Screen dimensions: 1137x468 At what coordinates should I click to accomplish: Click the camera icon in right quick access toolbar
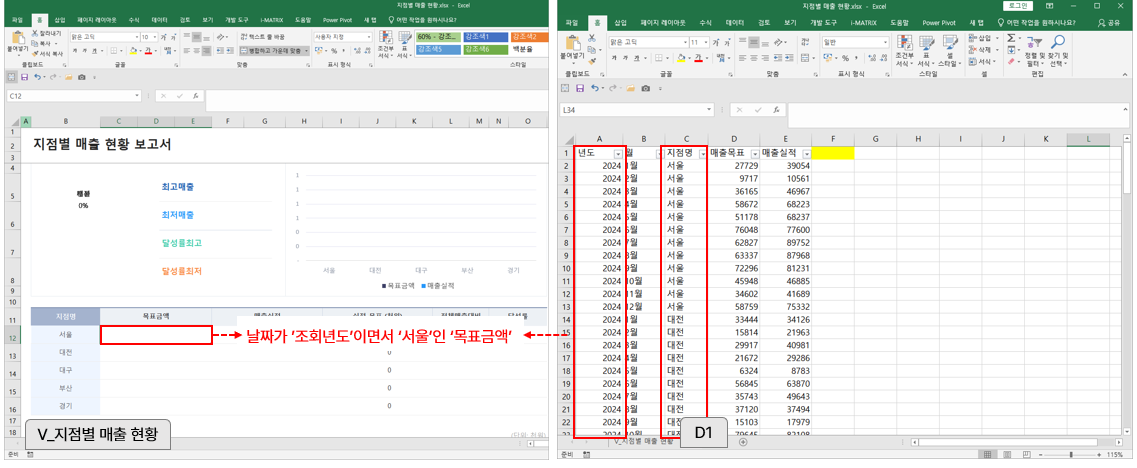645,89
